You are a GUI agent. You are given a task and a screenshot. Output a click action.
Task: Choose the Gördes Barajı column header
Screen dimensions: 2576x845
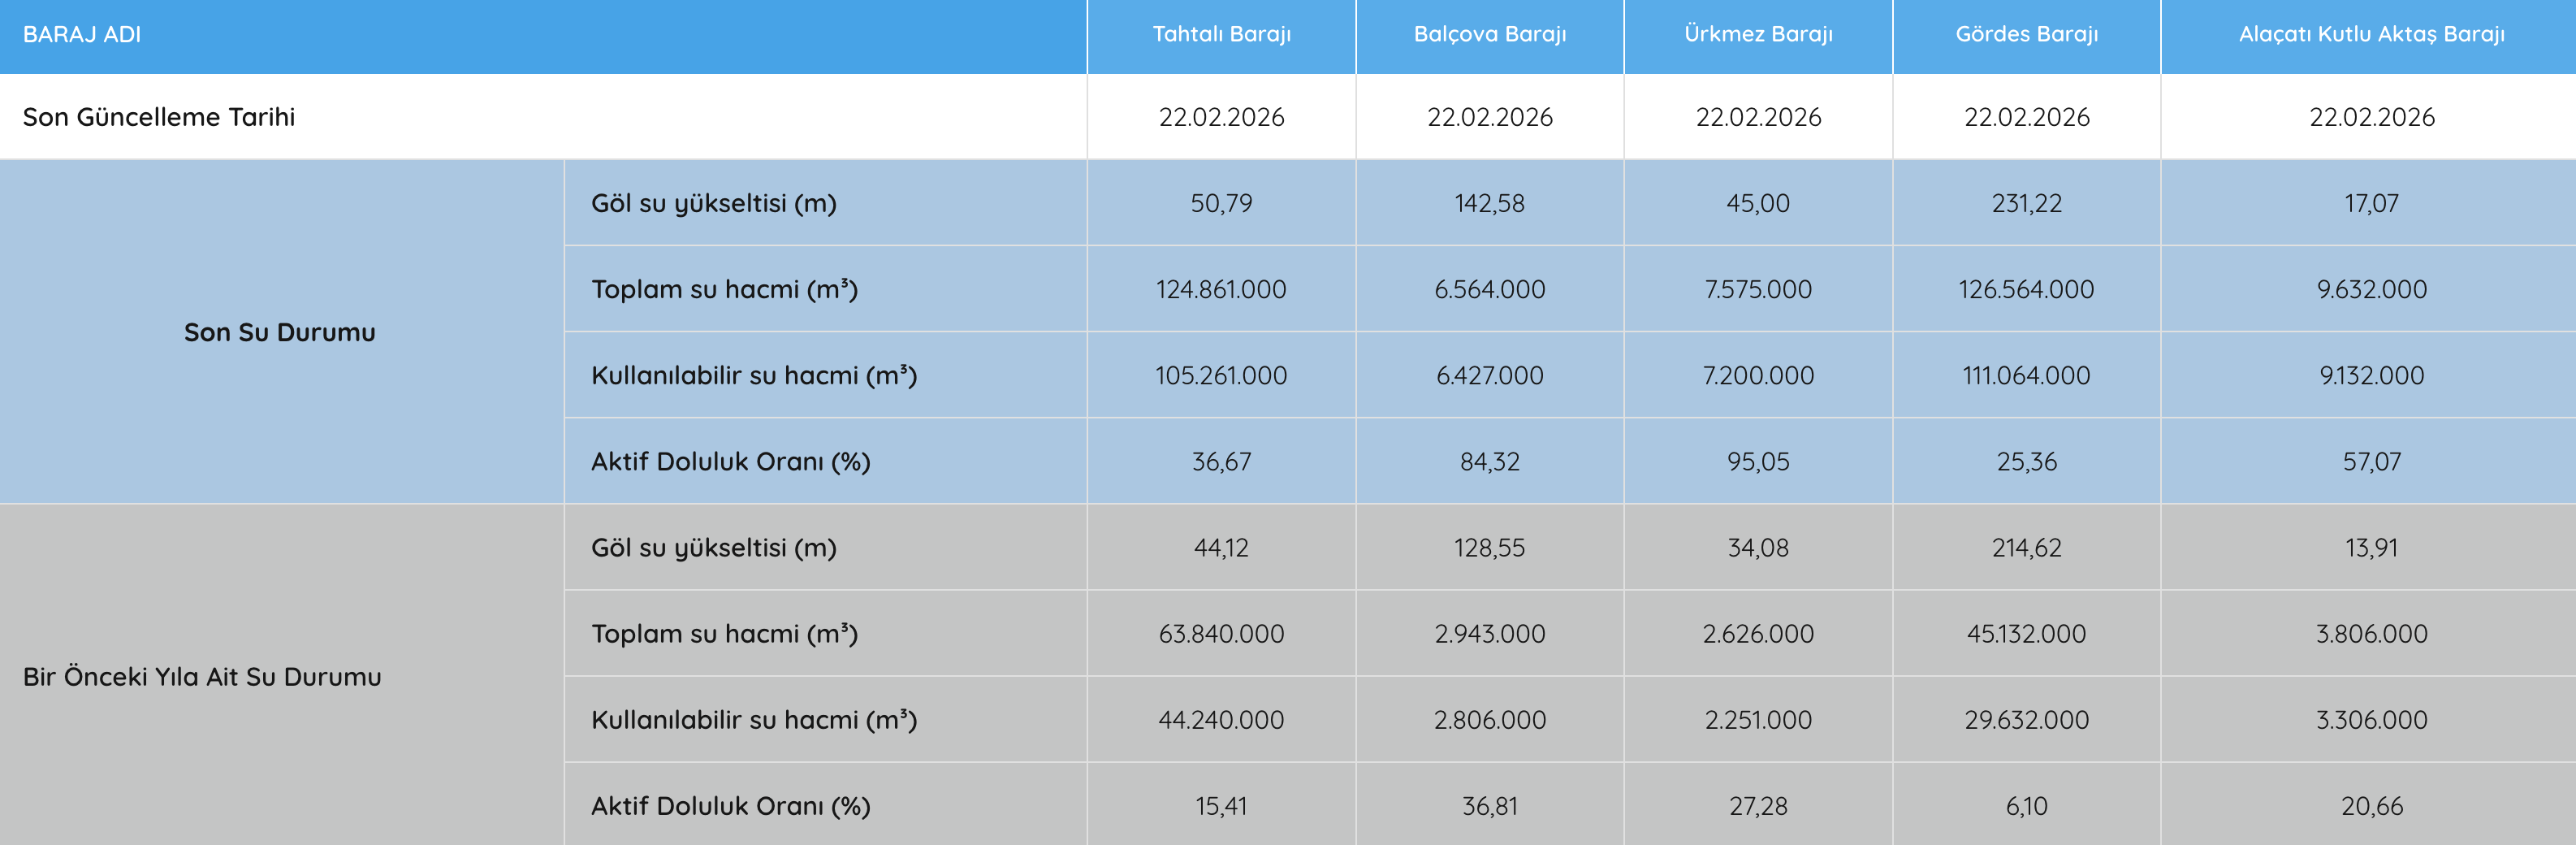tap(2026, 35)
